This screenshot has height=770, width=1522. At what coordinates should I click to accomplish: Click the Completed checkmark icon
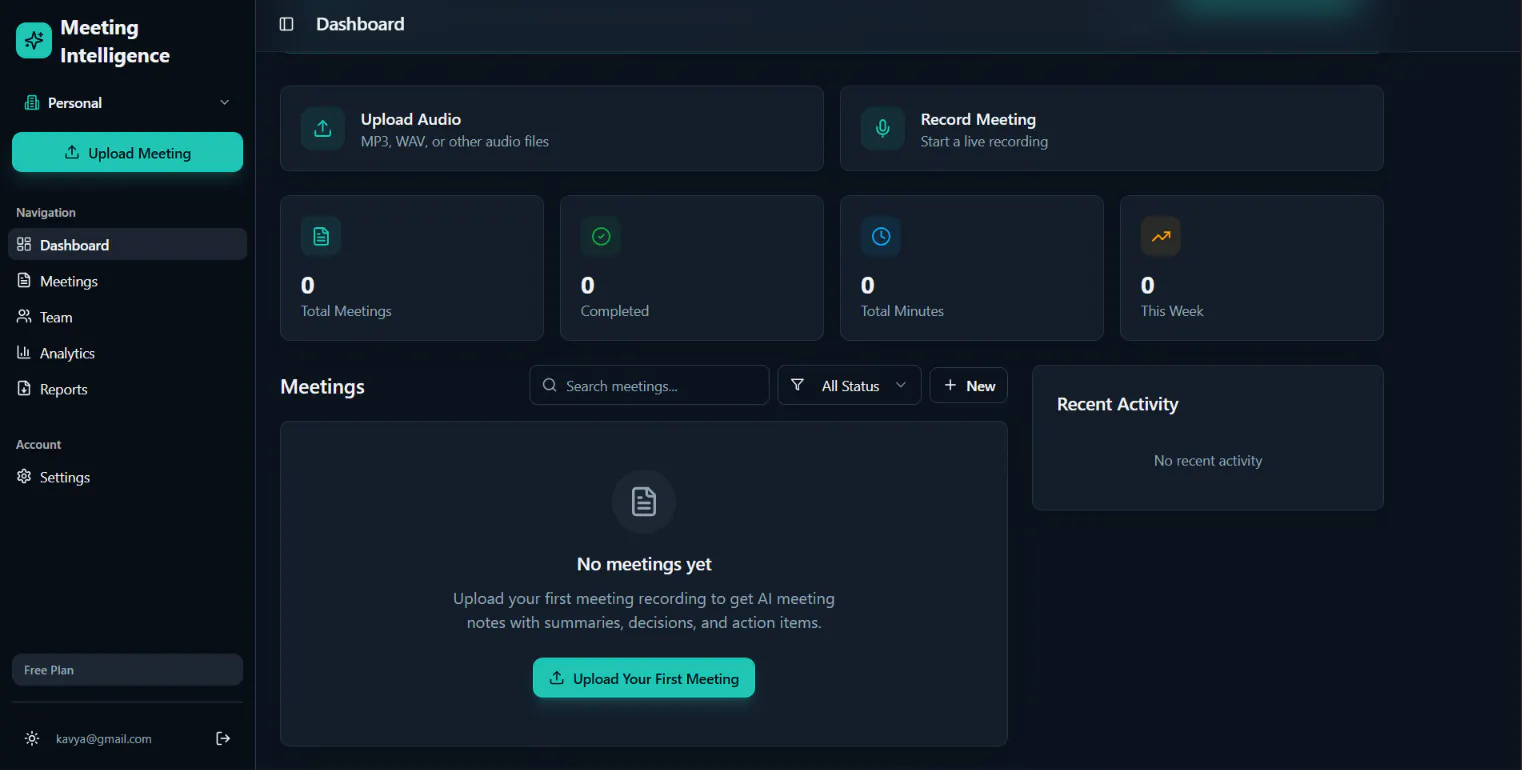coord(601,236)
